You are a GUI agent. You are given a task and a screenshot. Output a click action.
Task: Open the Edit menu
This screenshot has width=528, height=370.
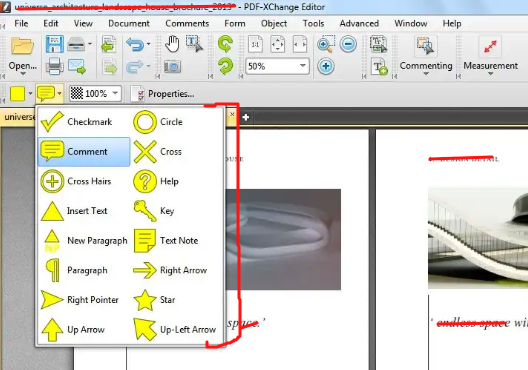[x=51, y=24]
